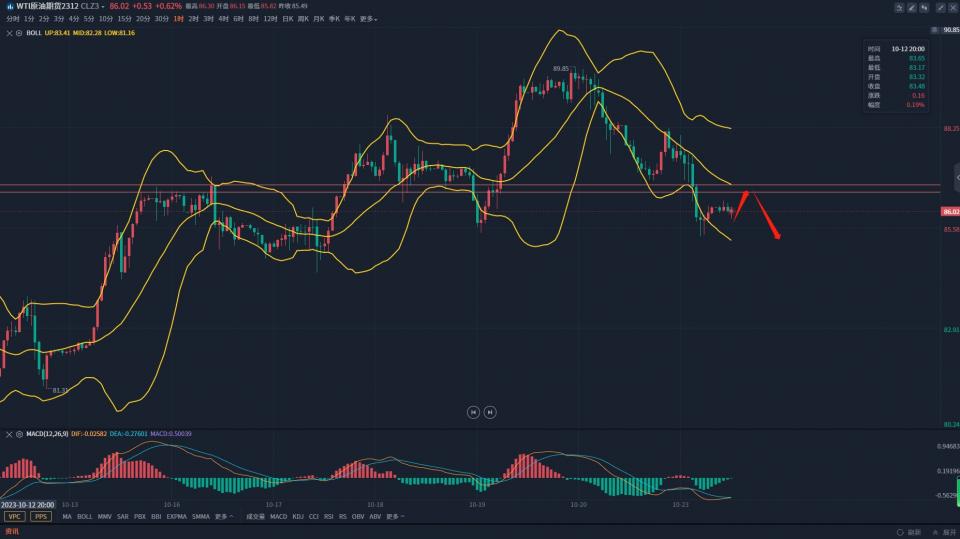Screen dimensions: 960x539
Task: Expand 更多 sub-indicators list after ABV
Action: tap(395, 517)
